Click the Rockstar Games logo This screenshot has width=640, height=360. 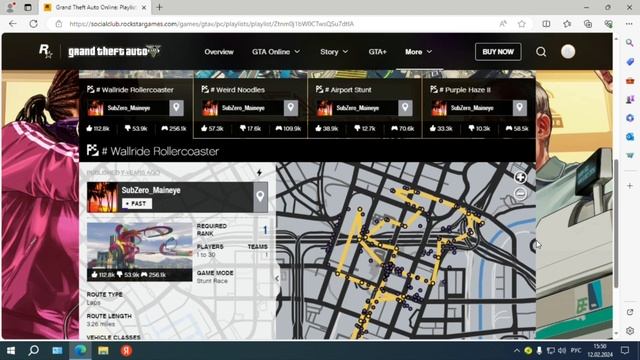click(45, 51)
